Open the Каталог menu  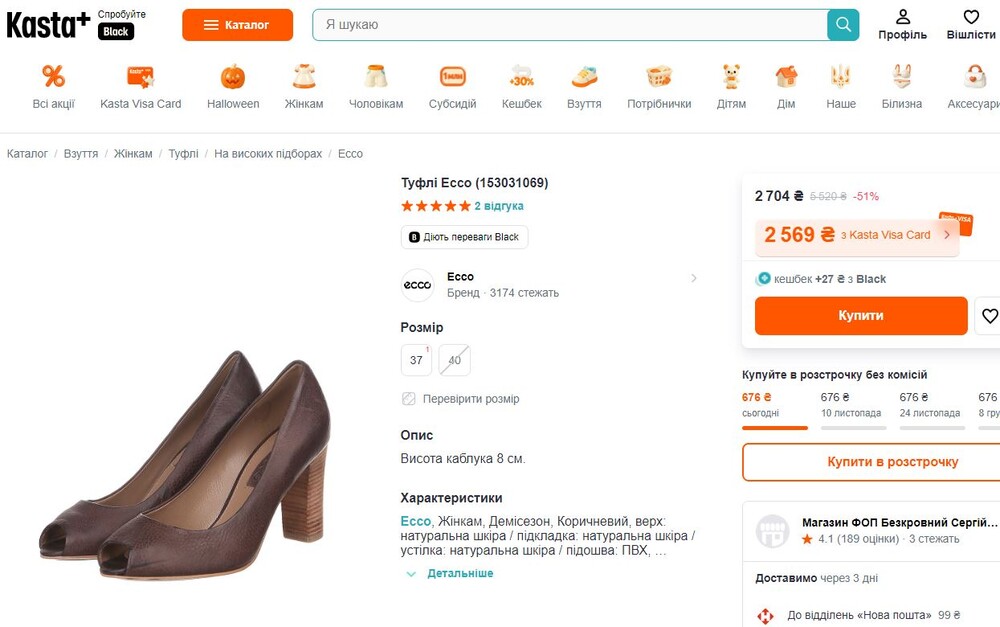tap(237, 25)
